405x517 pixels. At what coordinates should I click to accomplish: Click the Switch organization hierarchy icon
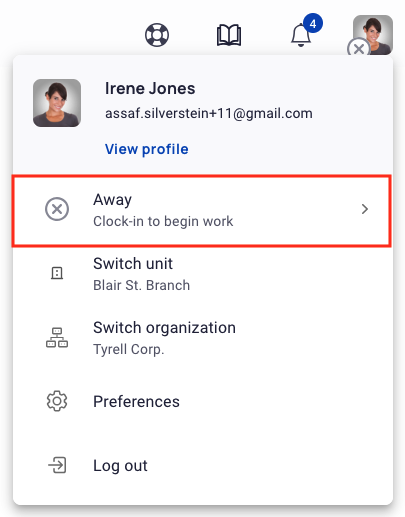point(57,337)
